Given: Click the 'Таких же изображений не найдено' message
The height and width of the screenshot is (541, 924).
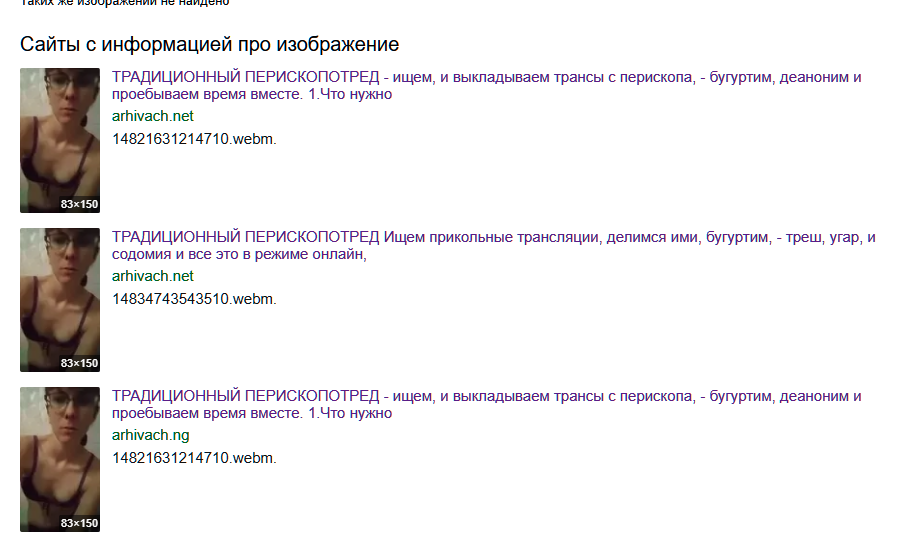Looking at the screenshot, I should pos(125,2).
